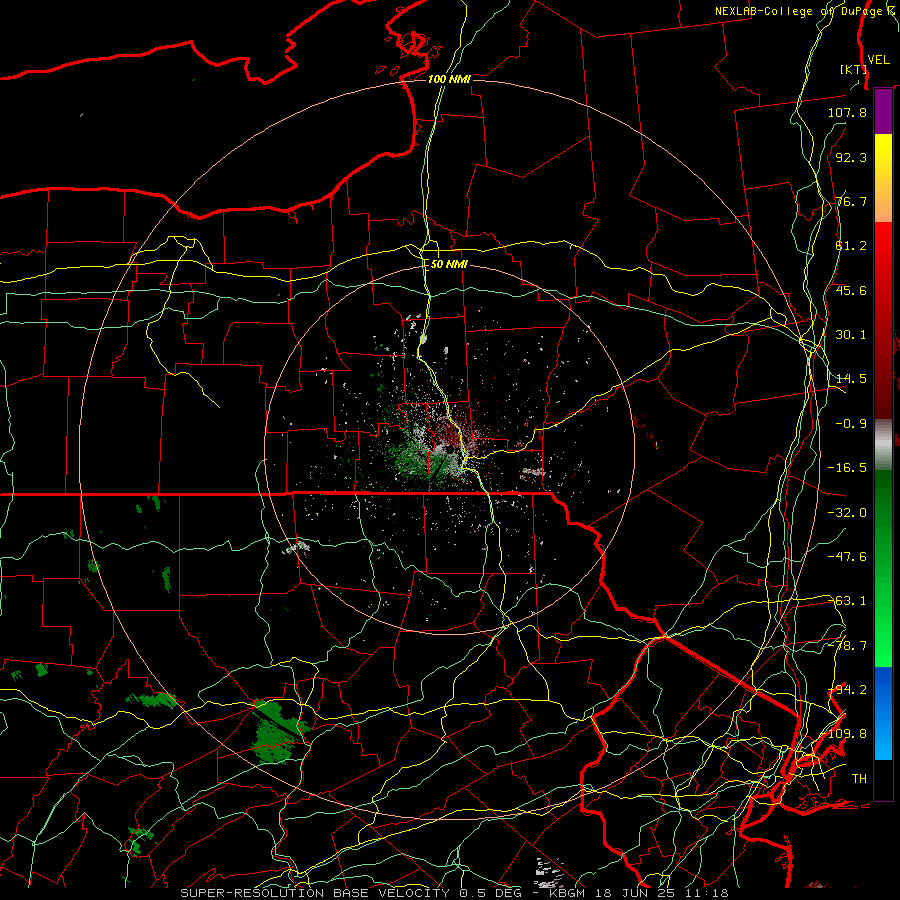
Task: Click the 45.6 legend value
Action: pos(851,290)
